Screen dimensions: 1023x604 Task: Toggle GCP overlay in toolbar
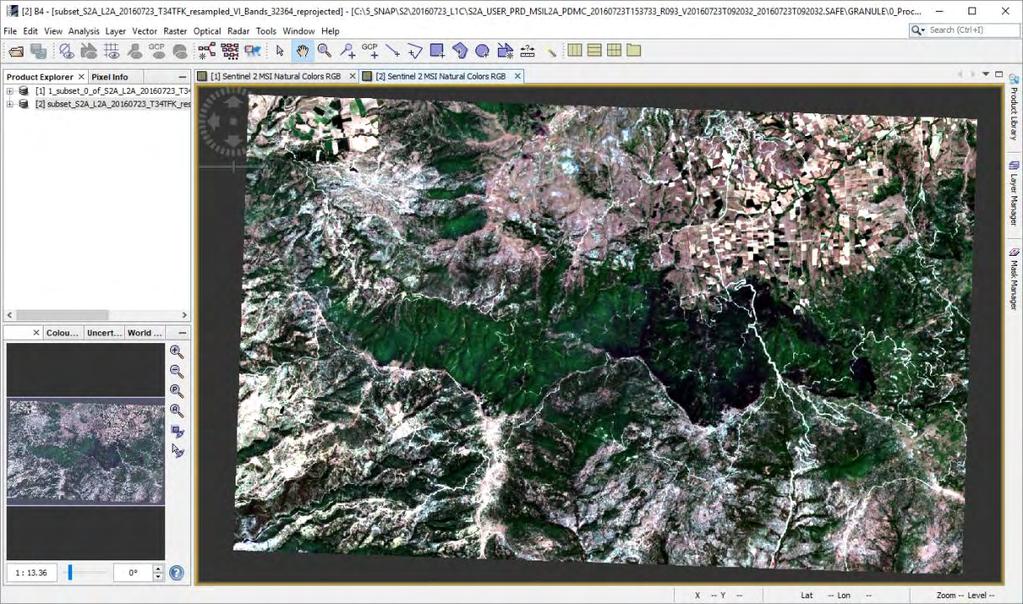(x=157, y=51)
